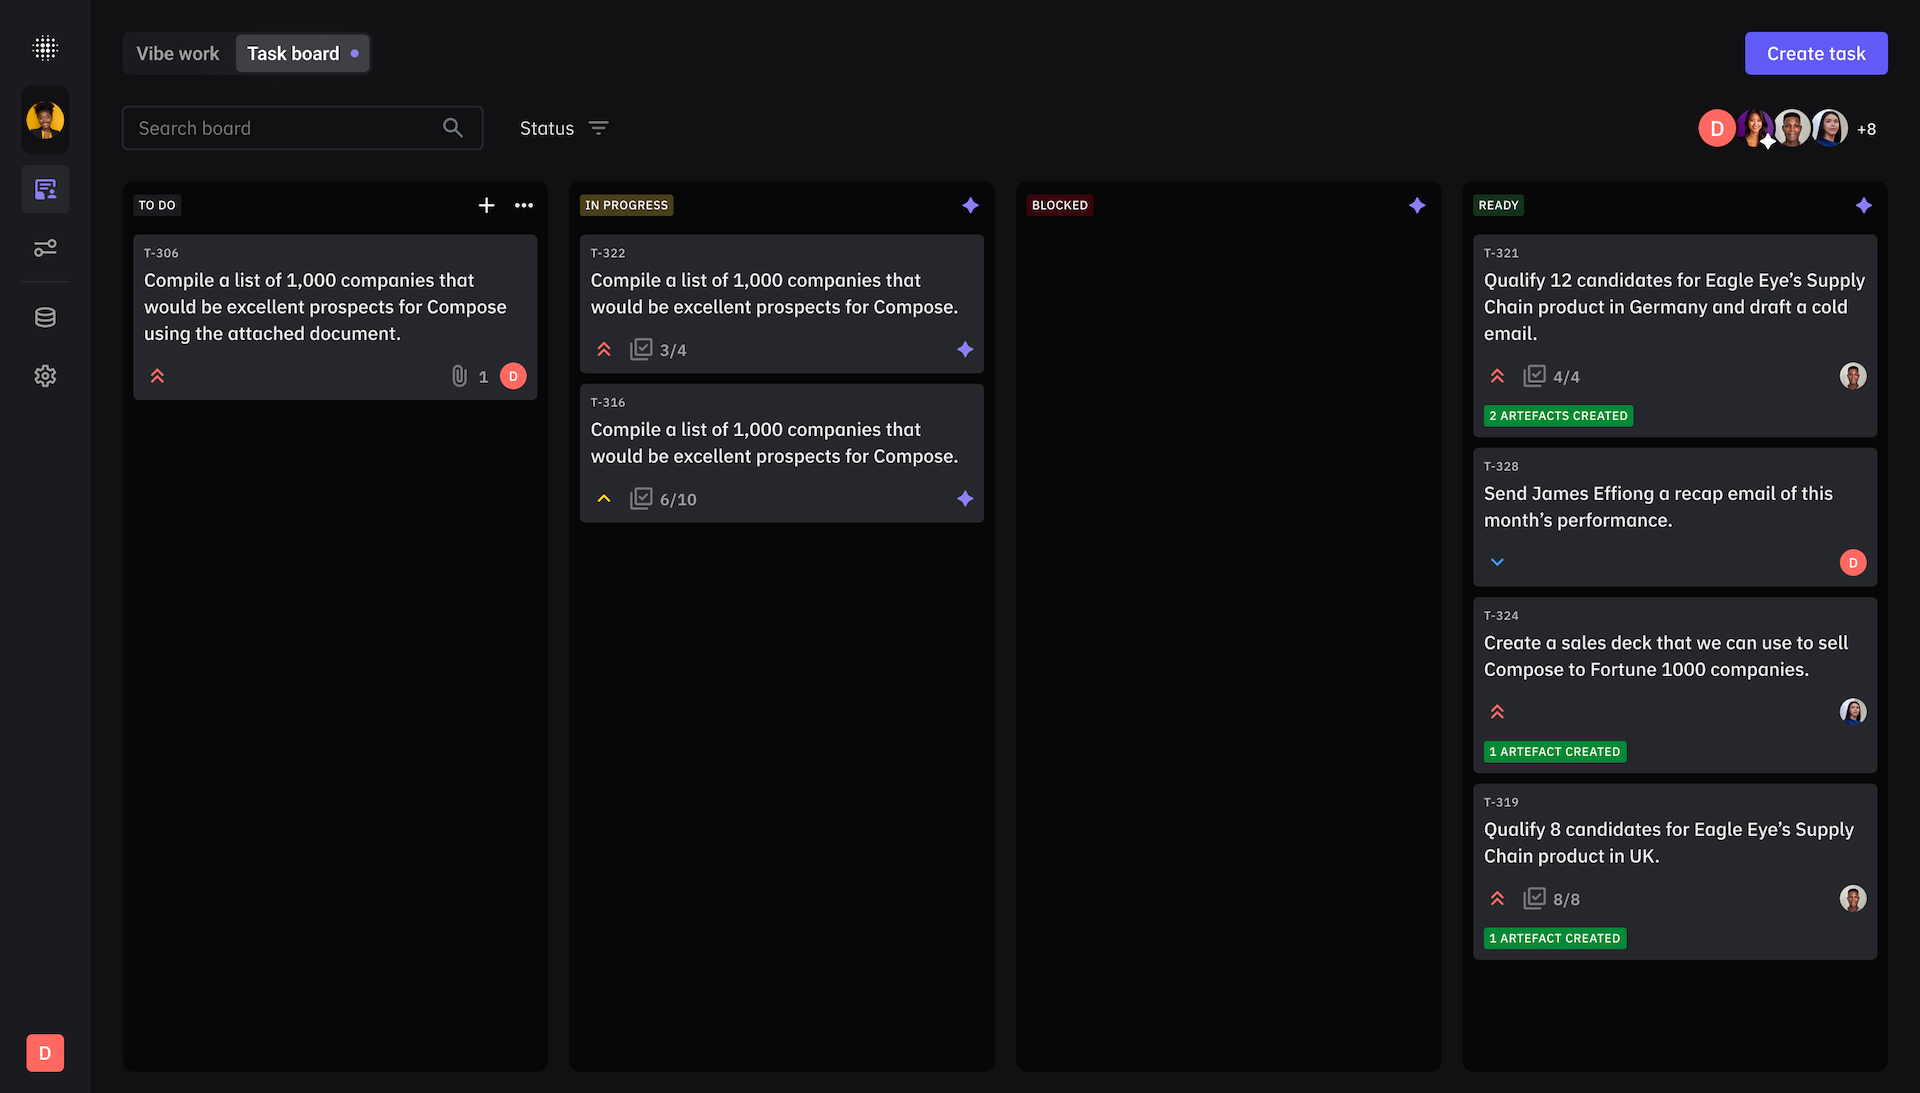
Task: Click the sparkle icon in Ready header
Action: coord(1864,205)
